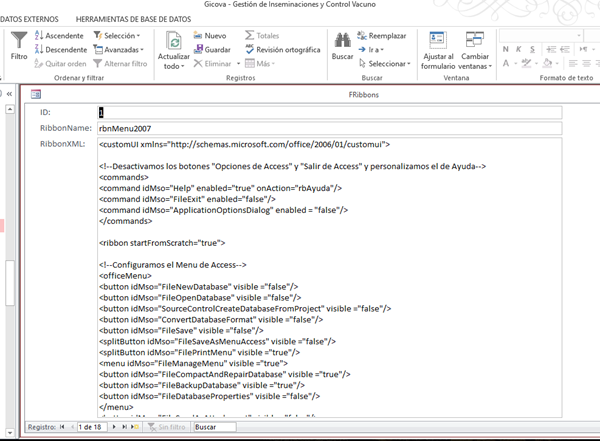Click the RibbonXML label
600x441 pixels.
click(x=63, y=144)
